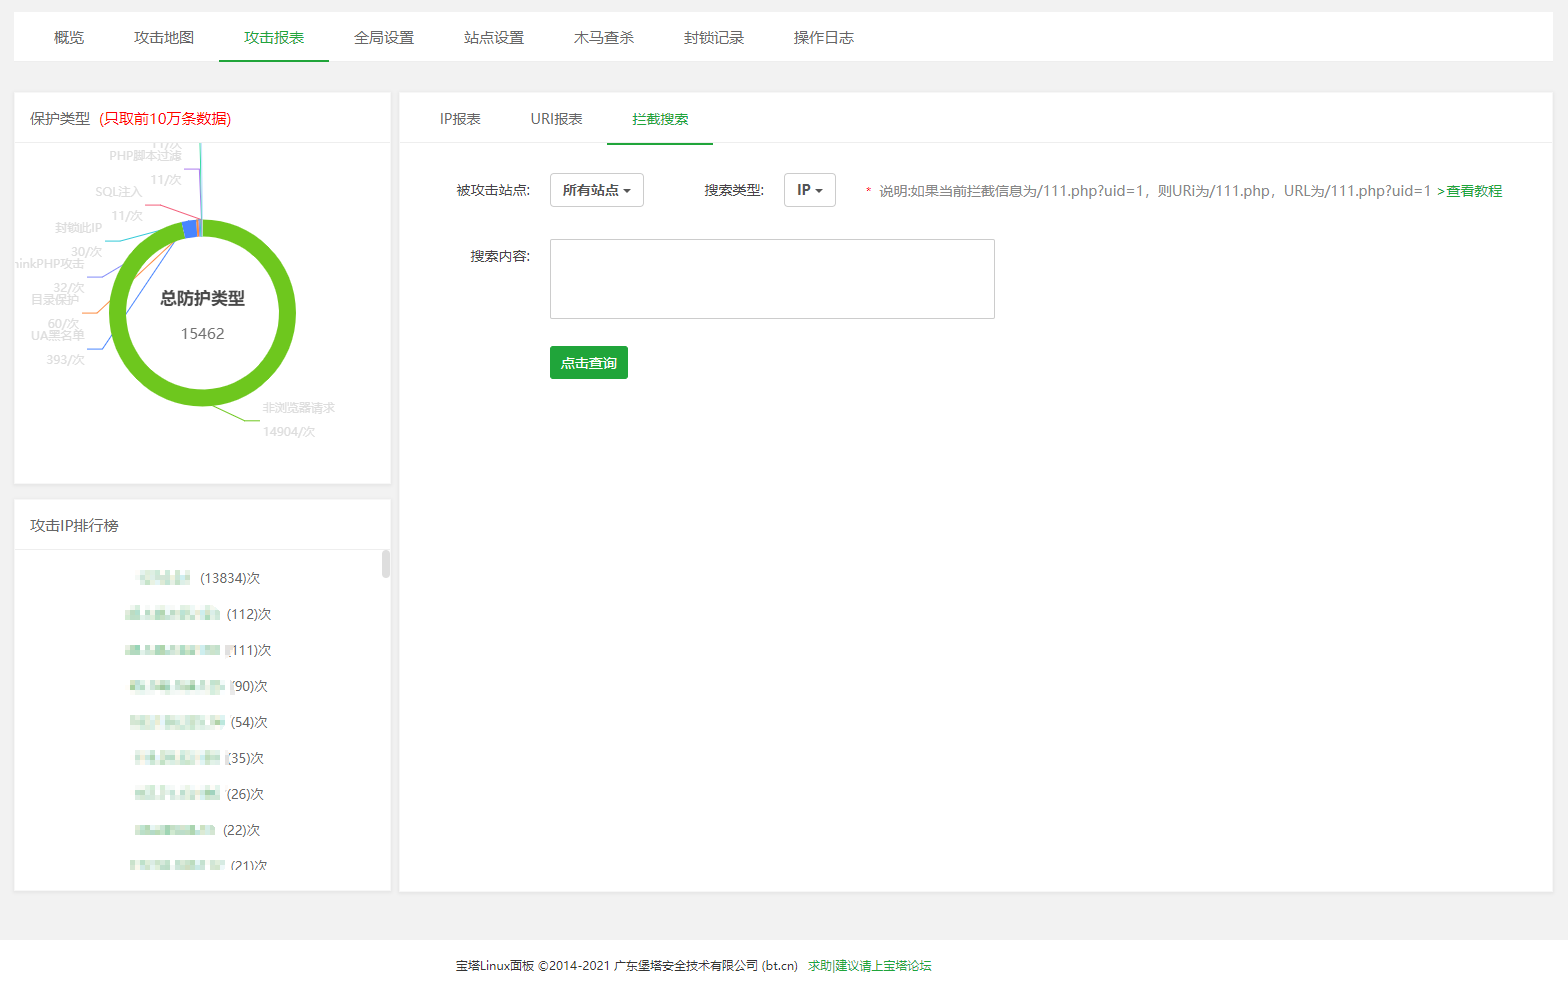Select the (22)次 IP ranking row

pos(199,830)
